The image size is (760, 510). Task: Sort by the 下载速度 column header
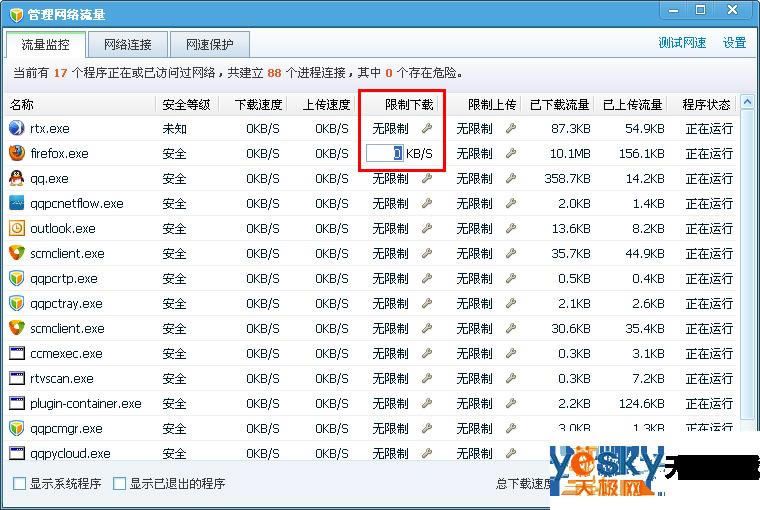point(258,104)
